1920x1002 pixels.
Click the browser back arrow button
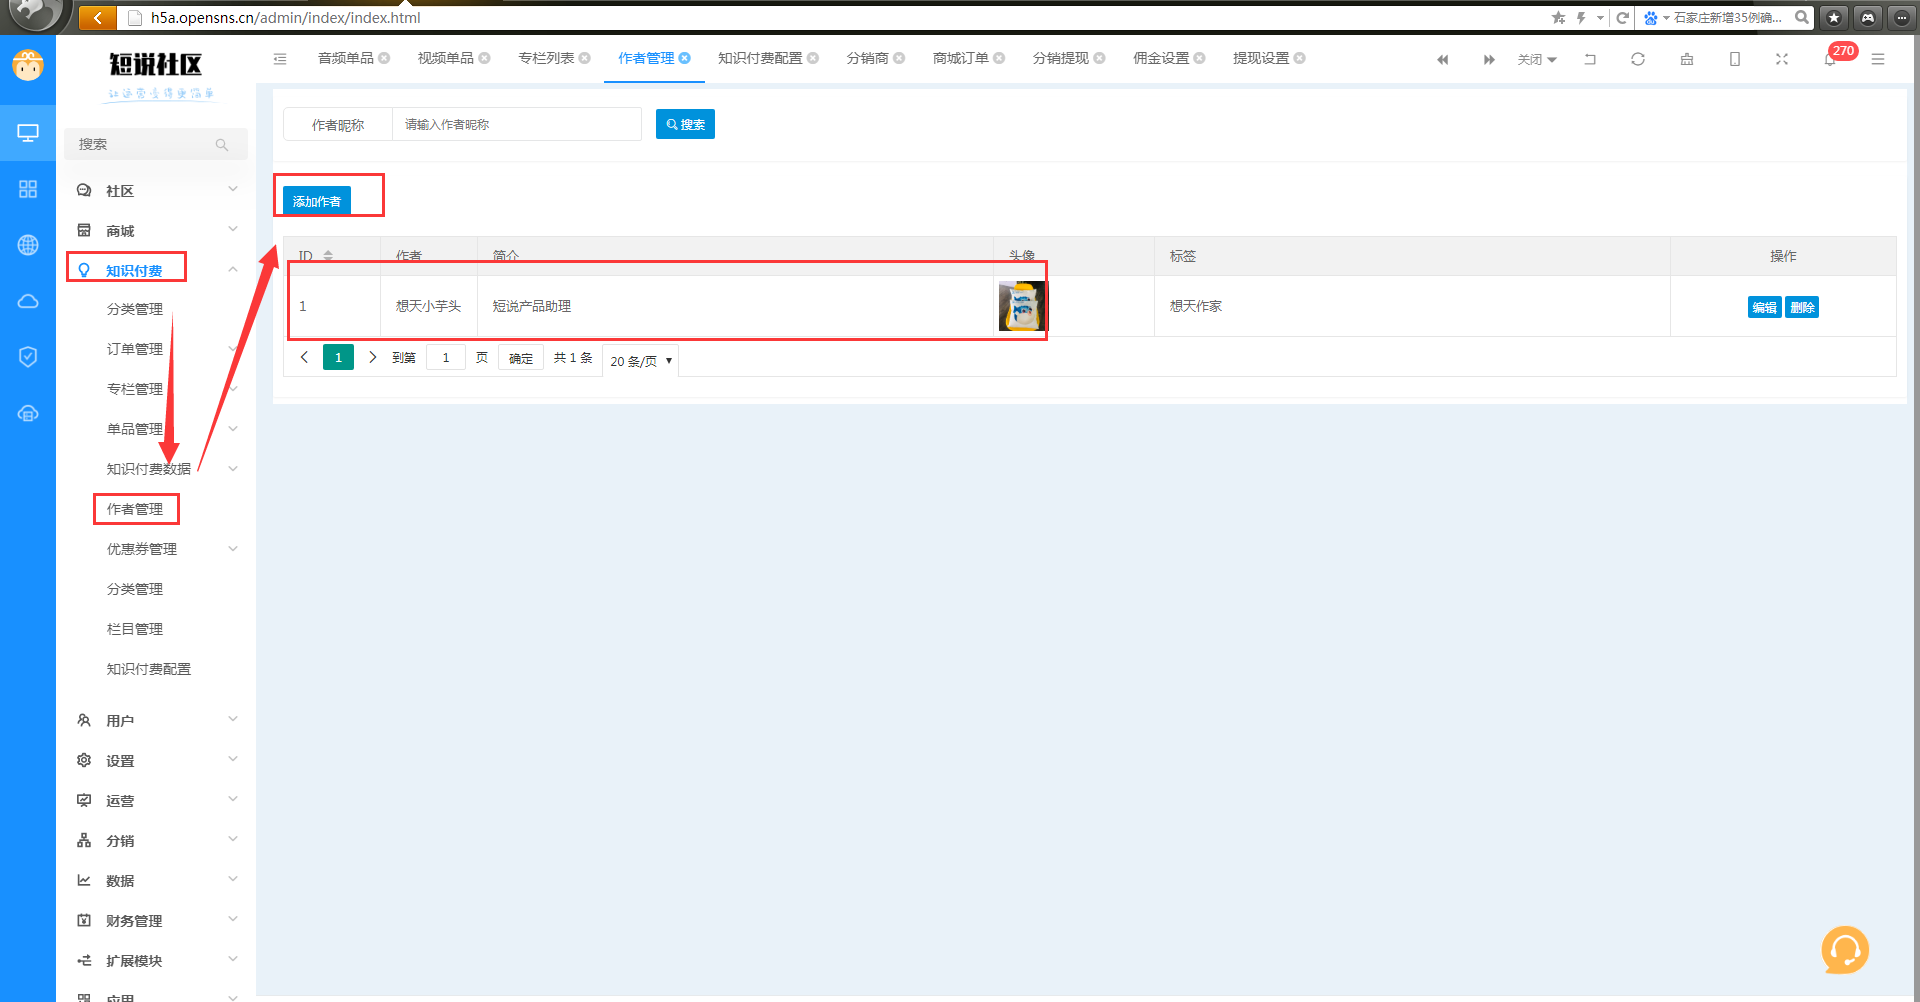click(x=98, y=17)
